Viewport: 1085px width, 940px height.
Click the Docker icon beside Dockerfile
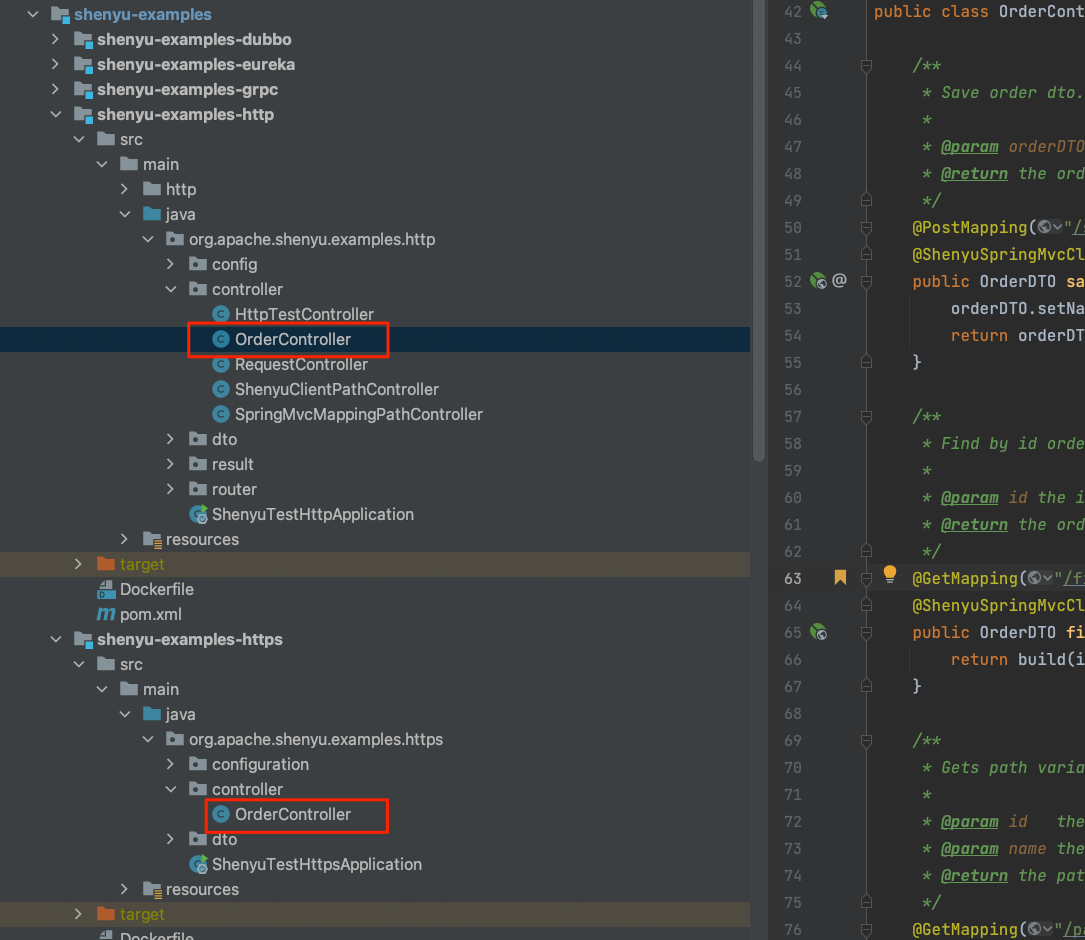coord(106,589)
